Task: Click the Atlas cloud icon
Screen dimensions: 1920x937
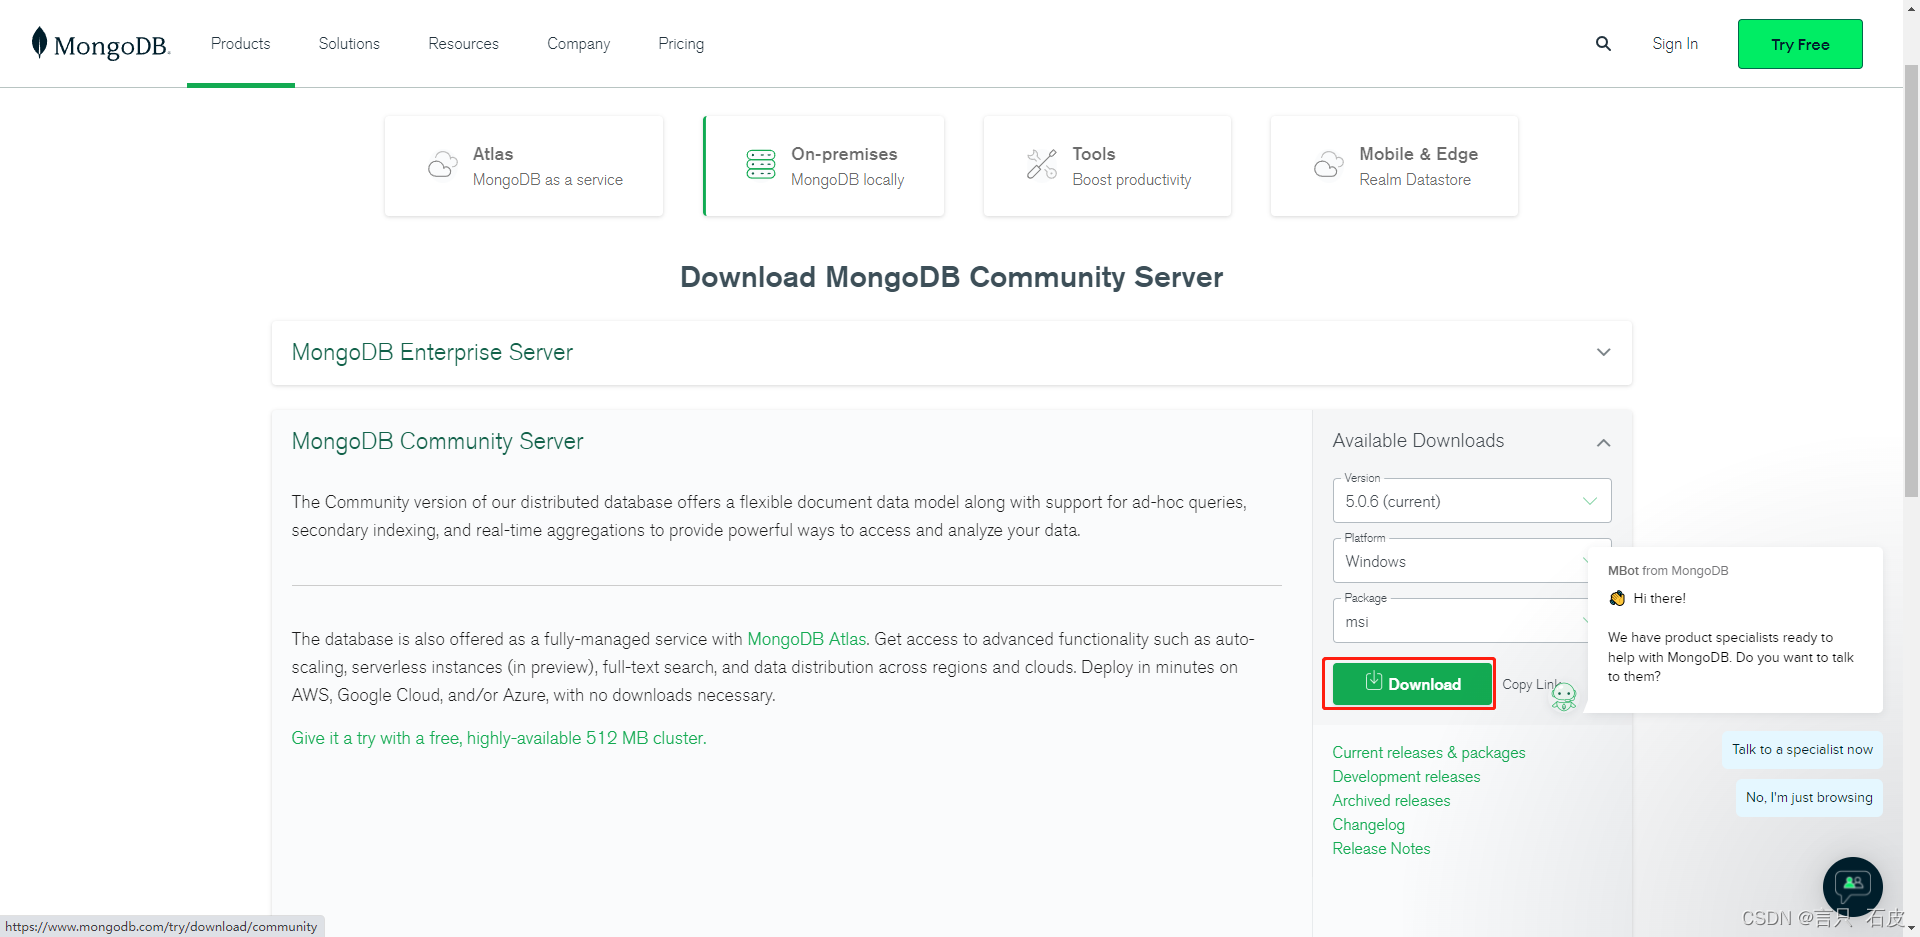Action: coord(442,165)
